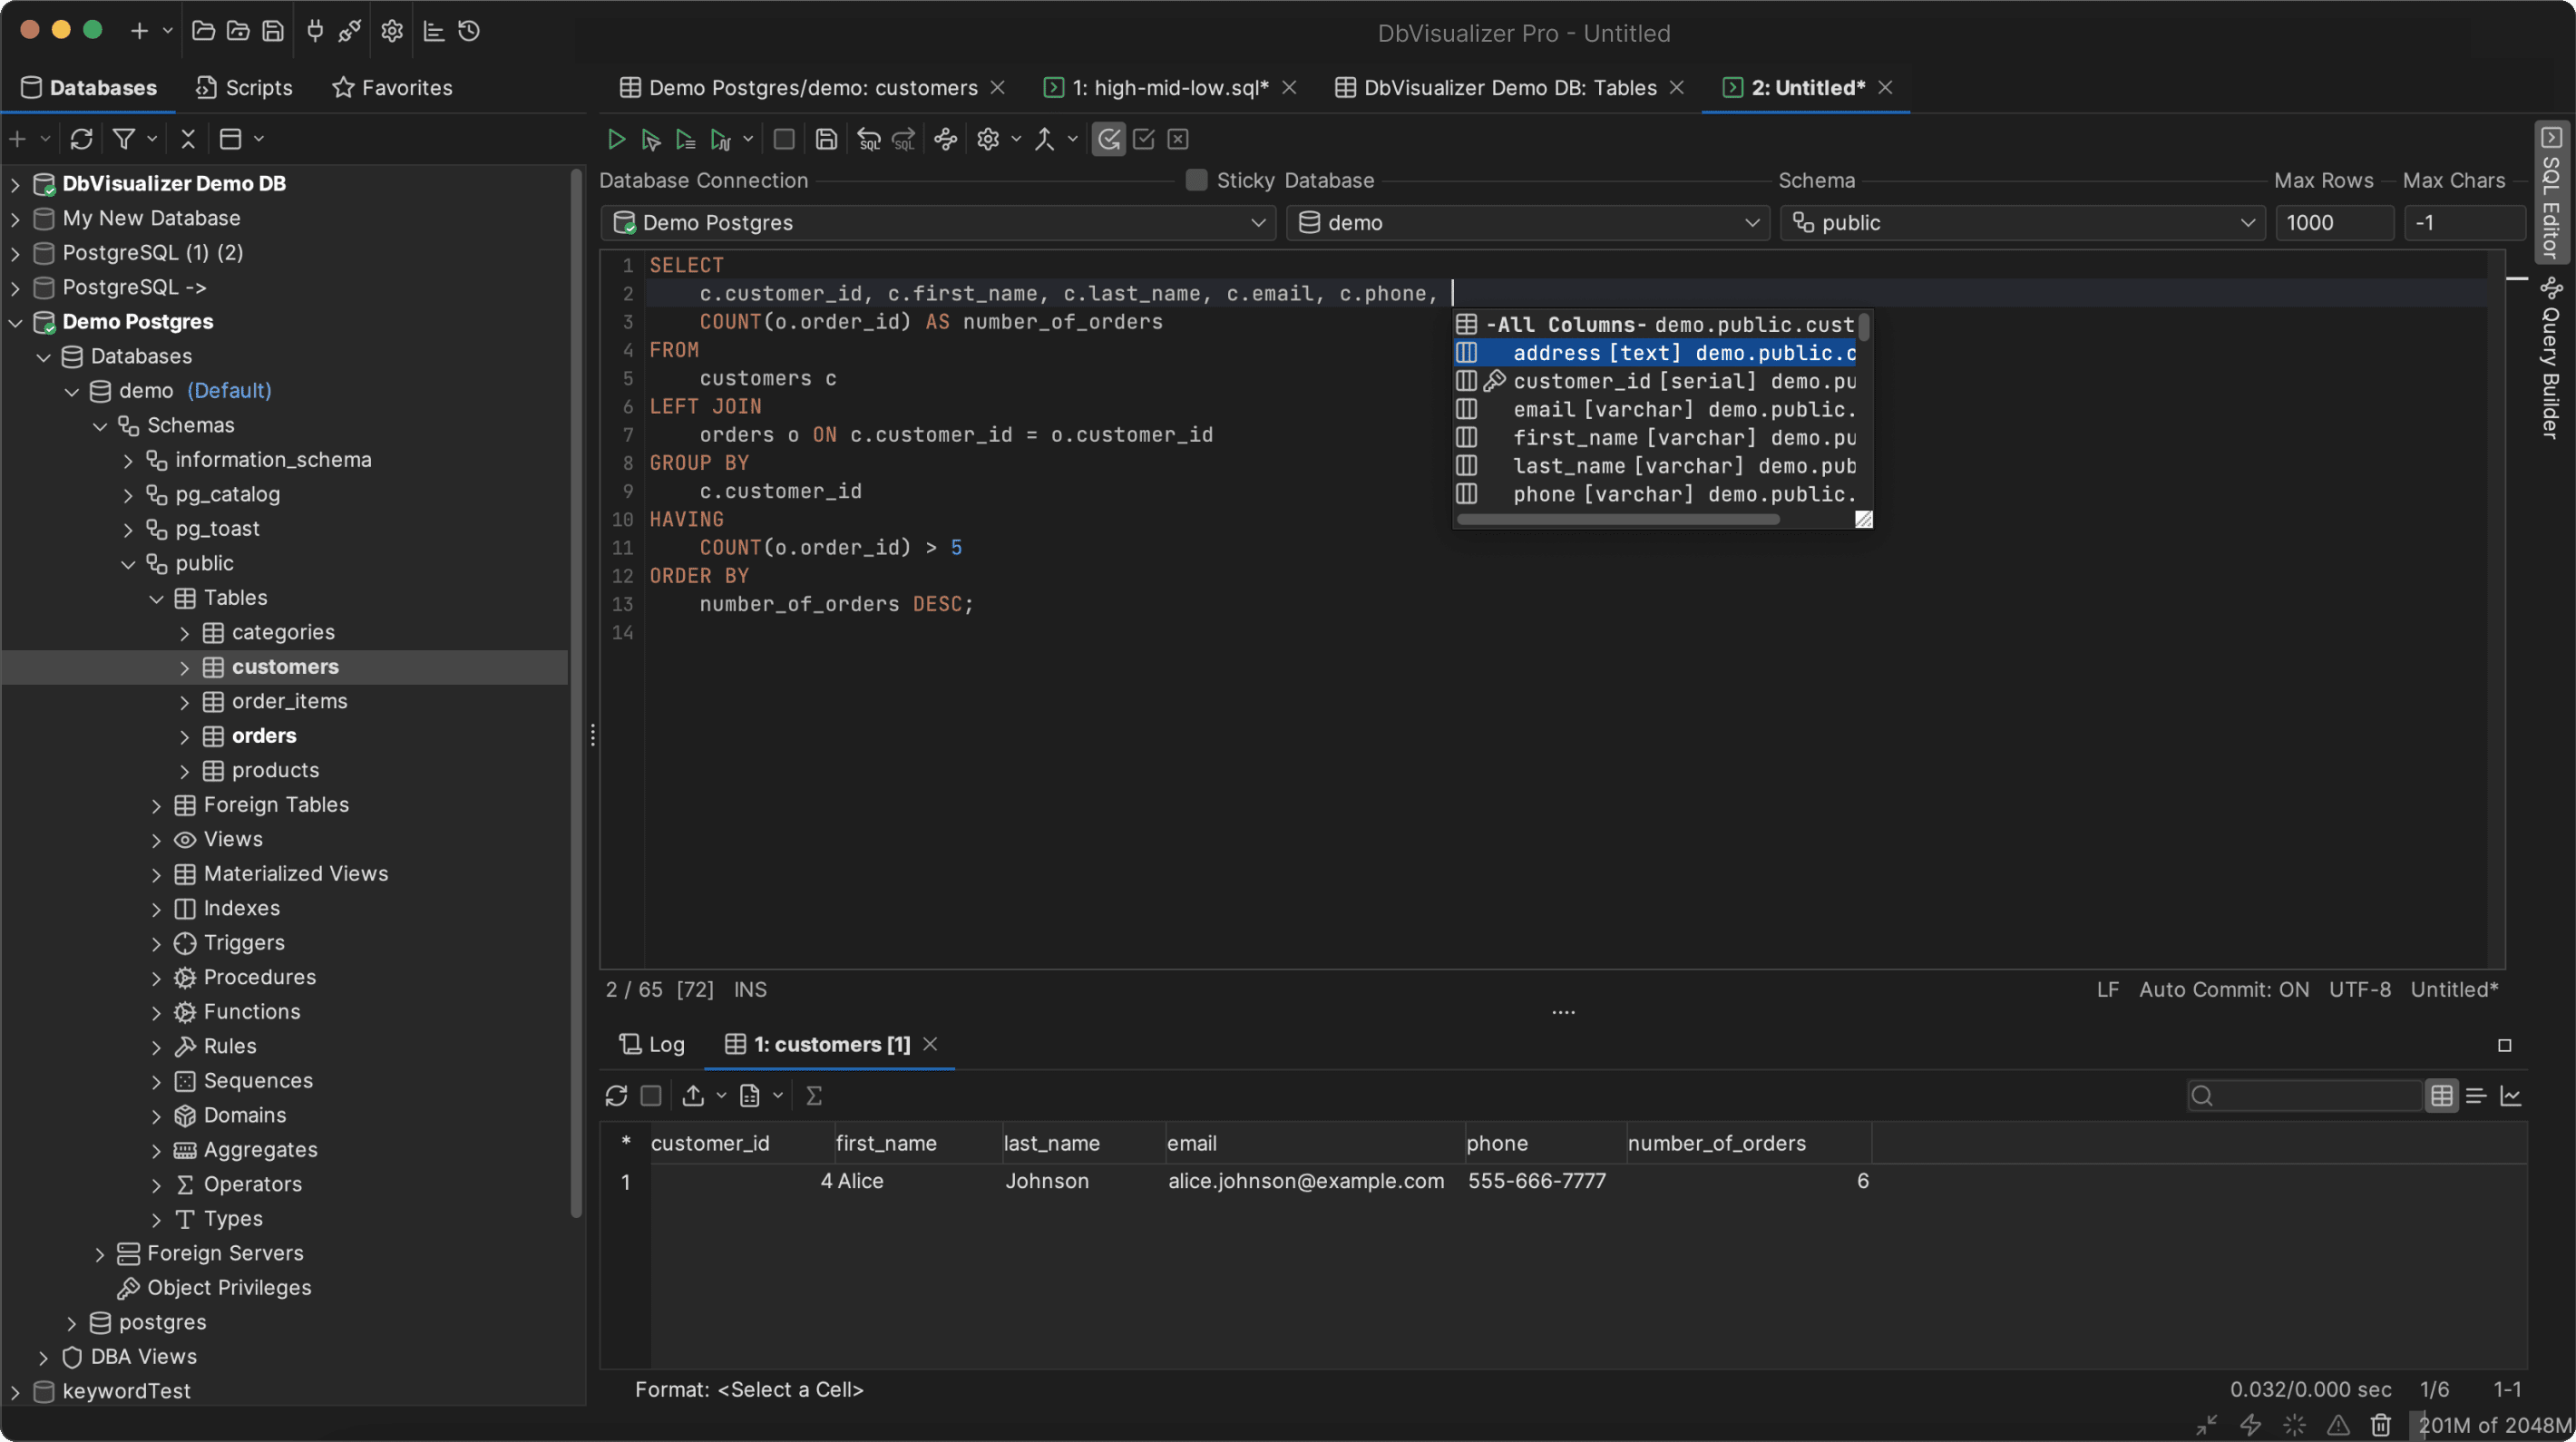Open the Demo Postgres connection dropdown
This screenshot has width=2576, height=1442.
coord(1258,222)
